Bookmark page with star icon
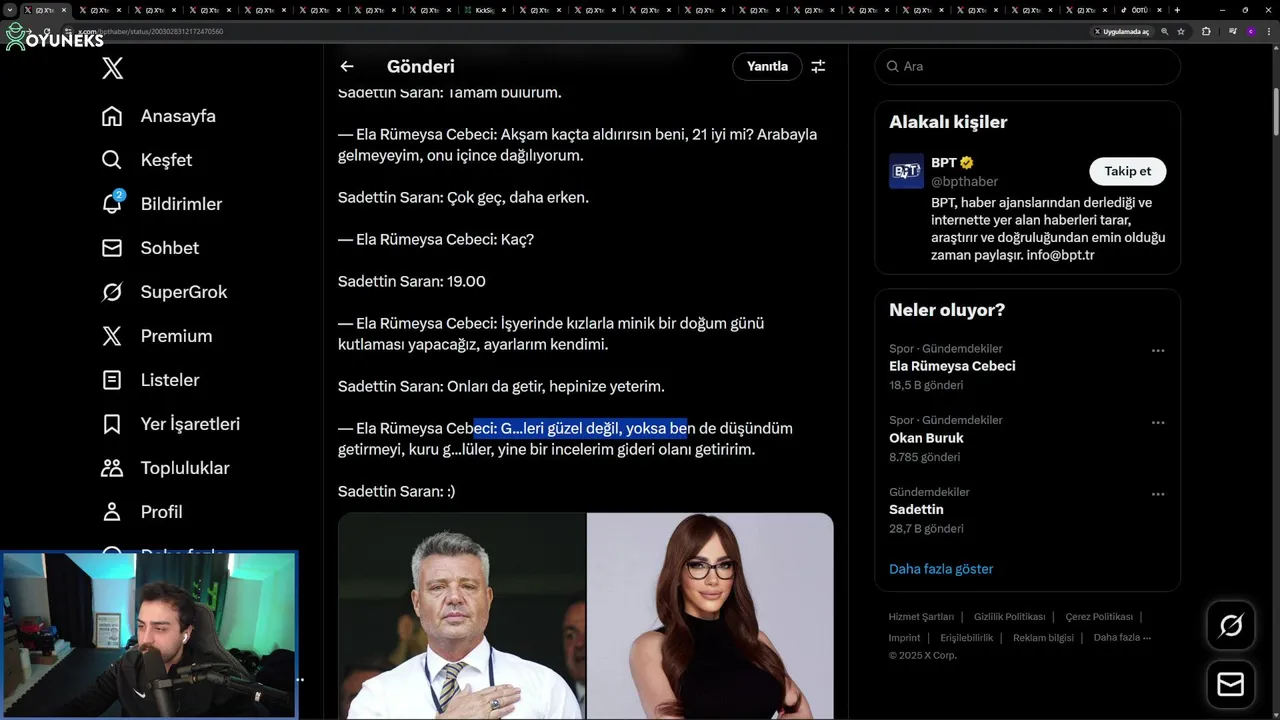This screenshot has height=720, width=1280. [1181, 32]
